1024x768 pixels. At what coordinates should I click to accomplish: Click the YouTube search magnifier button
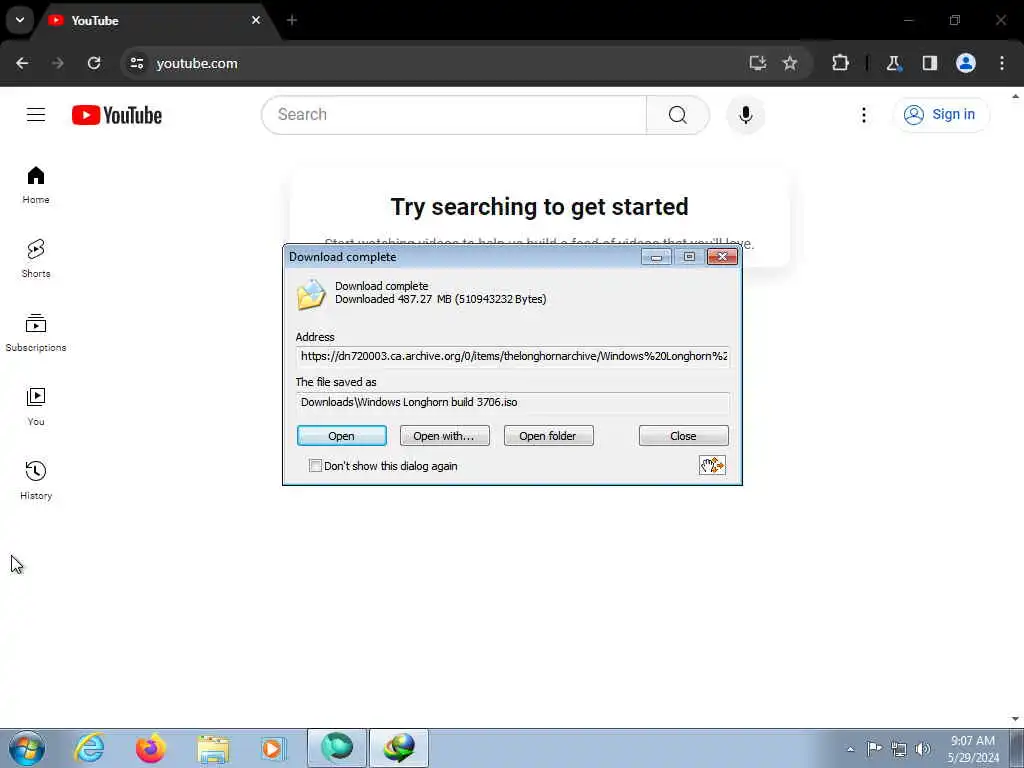tap(678, 115)
